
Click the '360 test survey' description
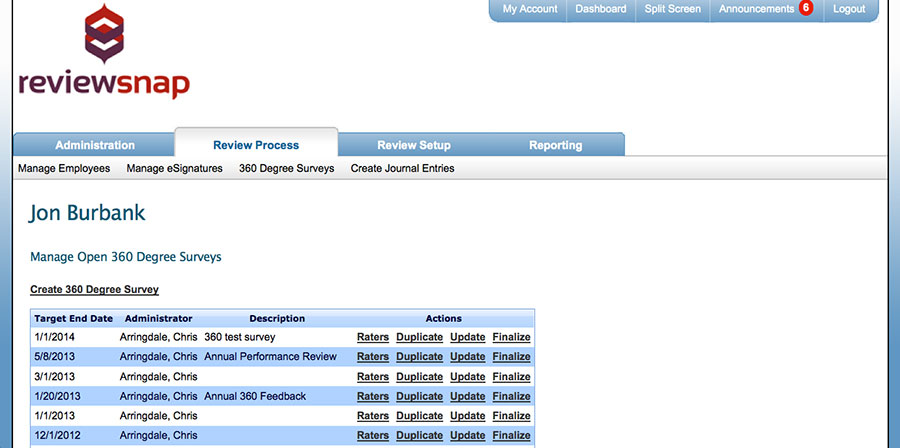[x=240, y=337]
